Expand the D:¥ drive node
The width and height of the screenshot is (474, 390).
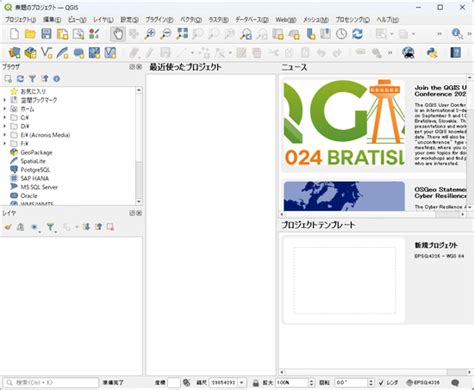5,126
